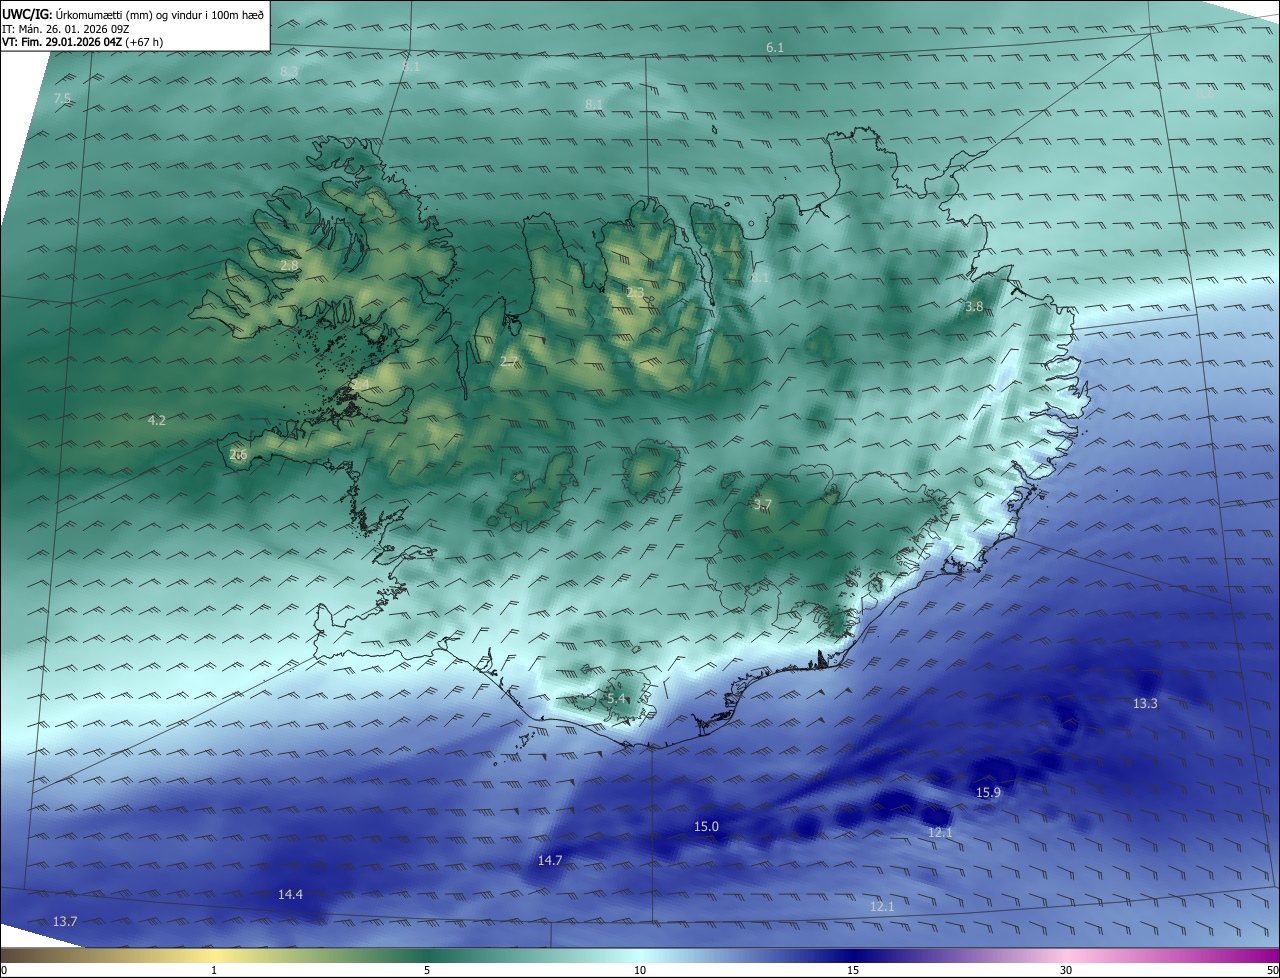
Task: Click the color scale tick label 15
Action: (x=853, y=970)
